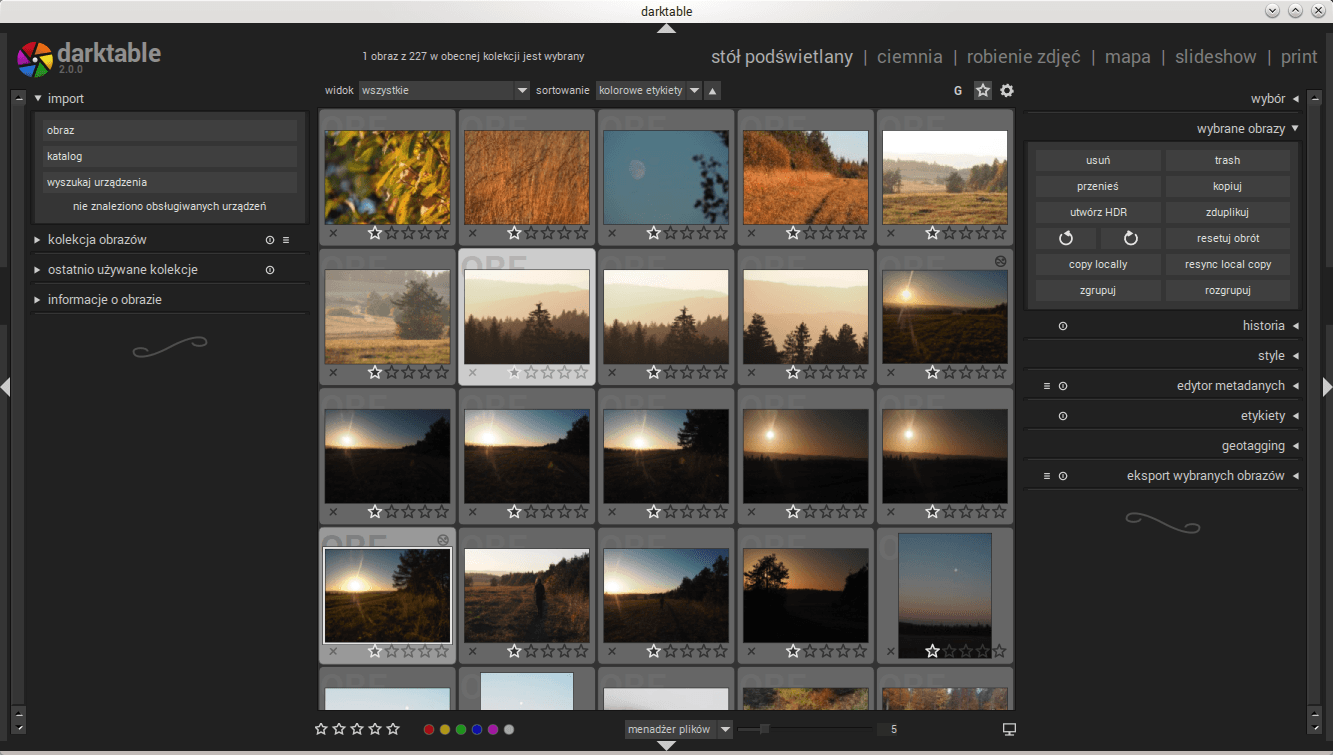This screenshot has height=755, width=1333.
Task: Collapse the left side panel with edge arrow
Action: tap(5, 387)
